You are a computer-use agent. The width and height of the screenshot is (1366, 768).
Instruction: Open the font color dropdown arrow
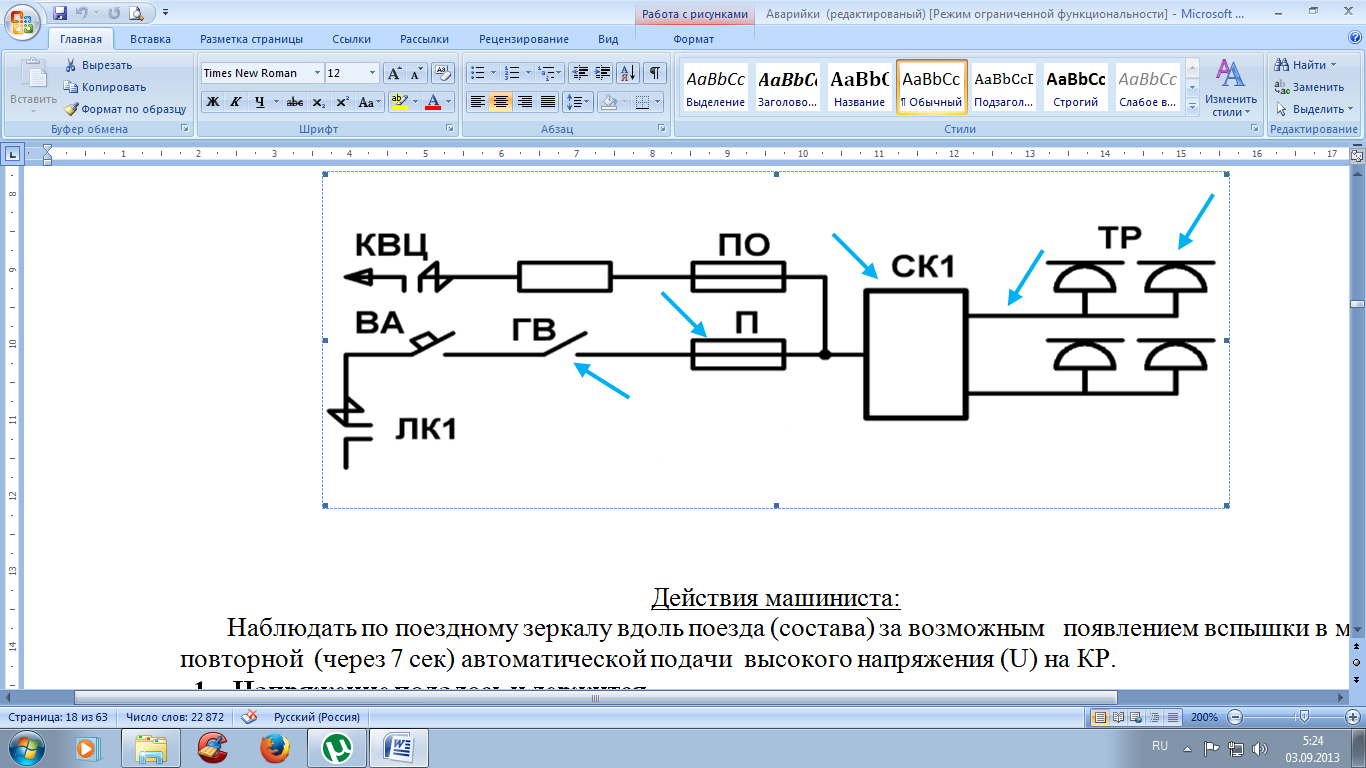point(450,102)
